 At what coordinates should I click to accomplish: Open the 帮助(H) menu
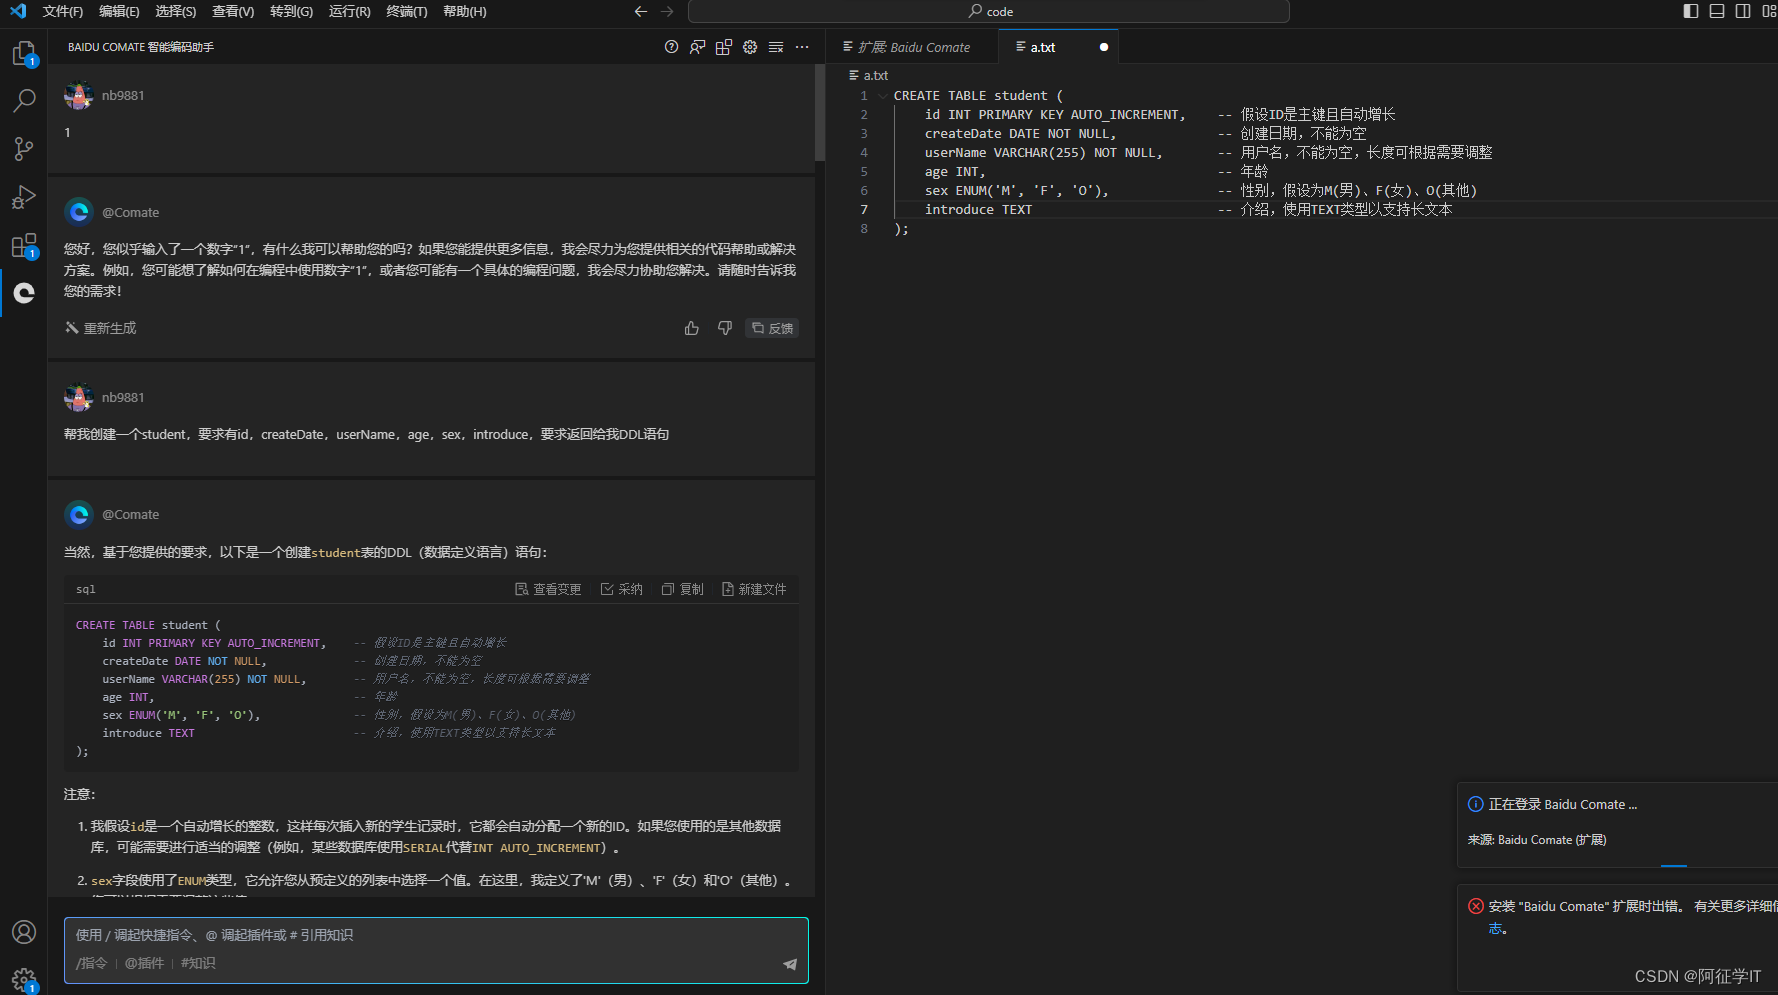tap(464, 11)
